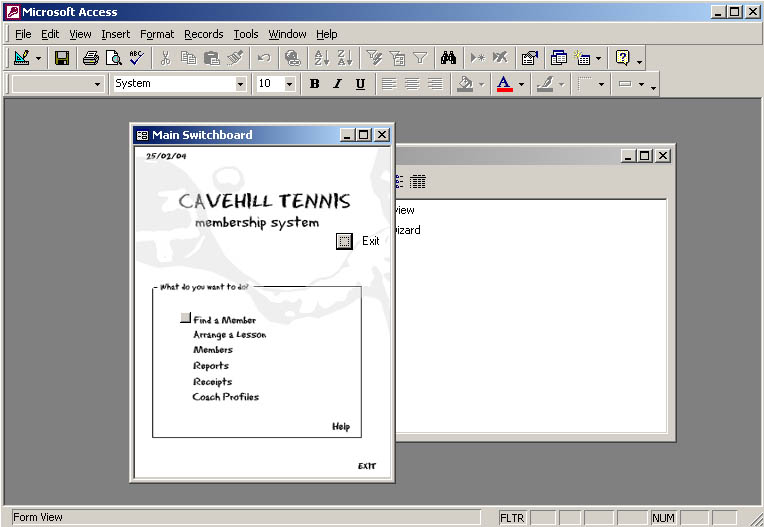Screen dimensions: 764x527
Task: Open the Properties icon
Action: click(x=530, y=58)
